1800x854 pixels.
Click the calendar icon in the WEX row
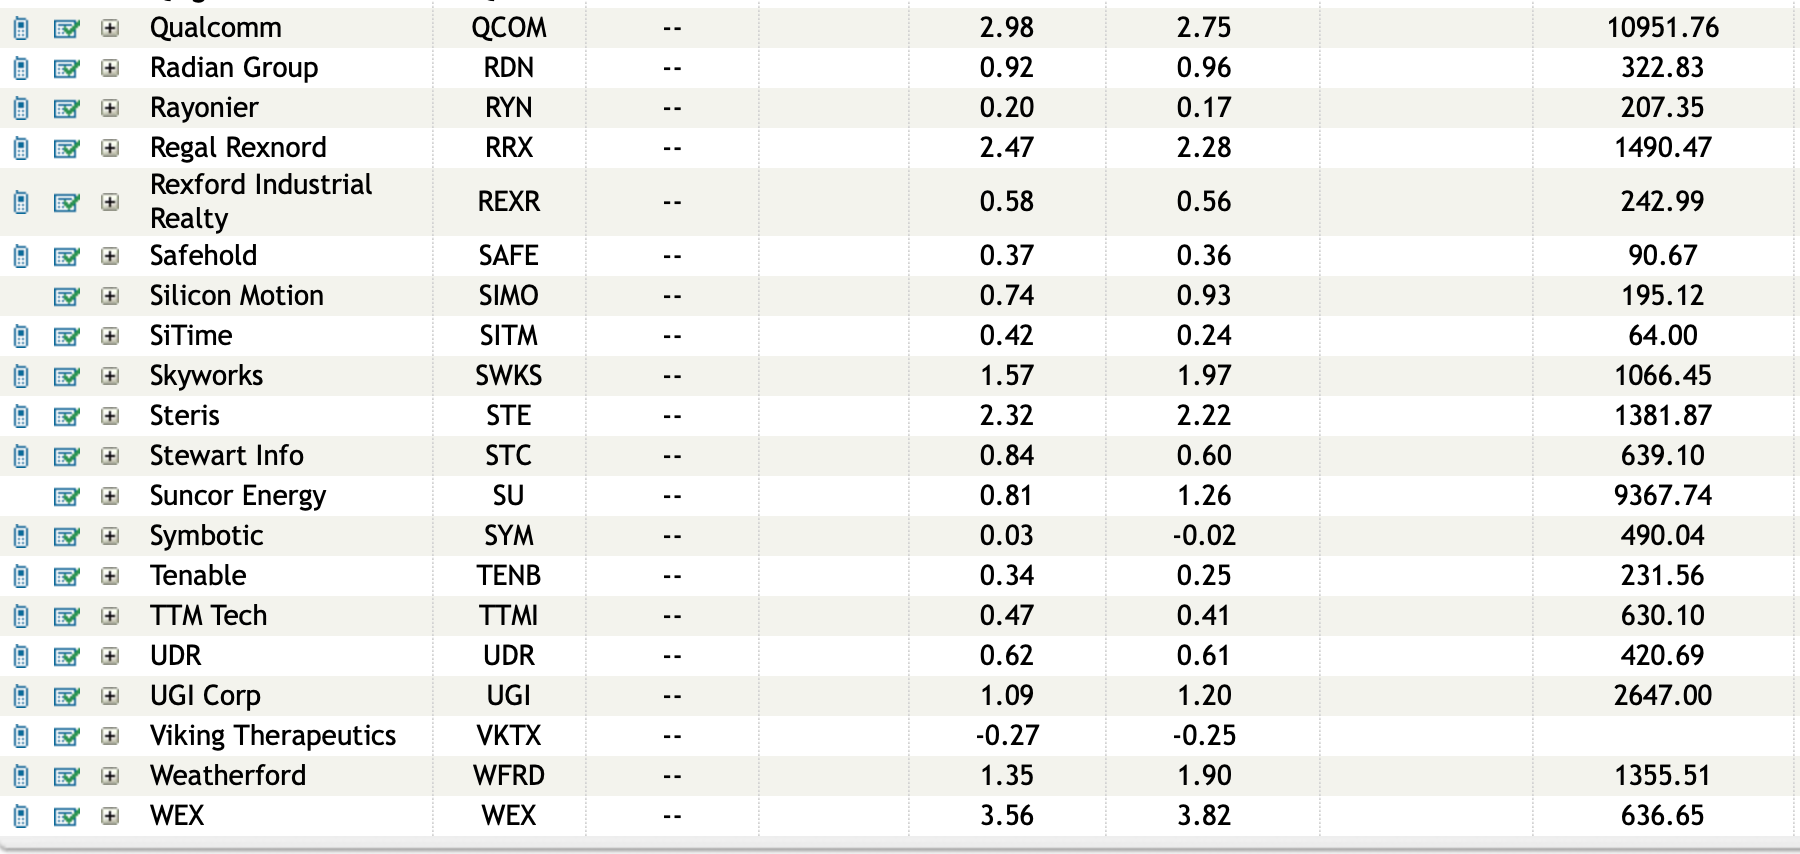(66, 817)
